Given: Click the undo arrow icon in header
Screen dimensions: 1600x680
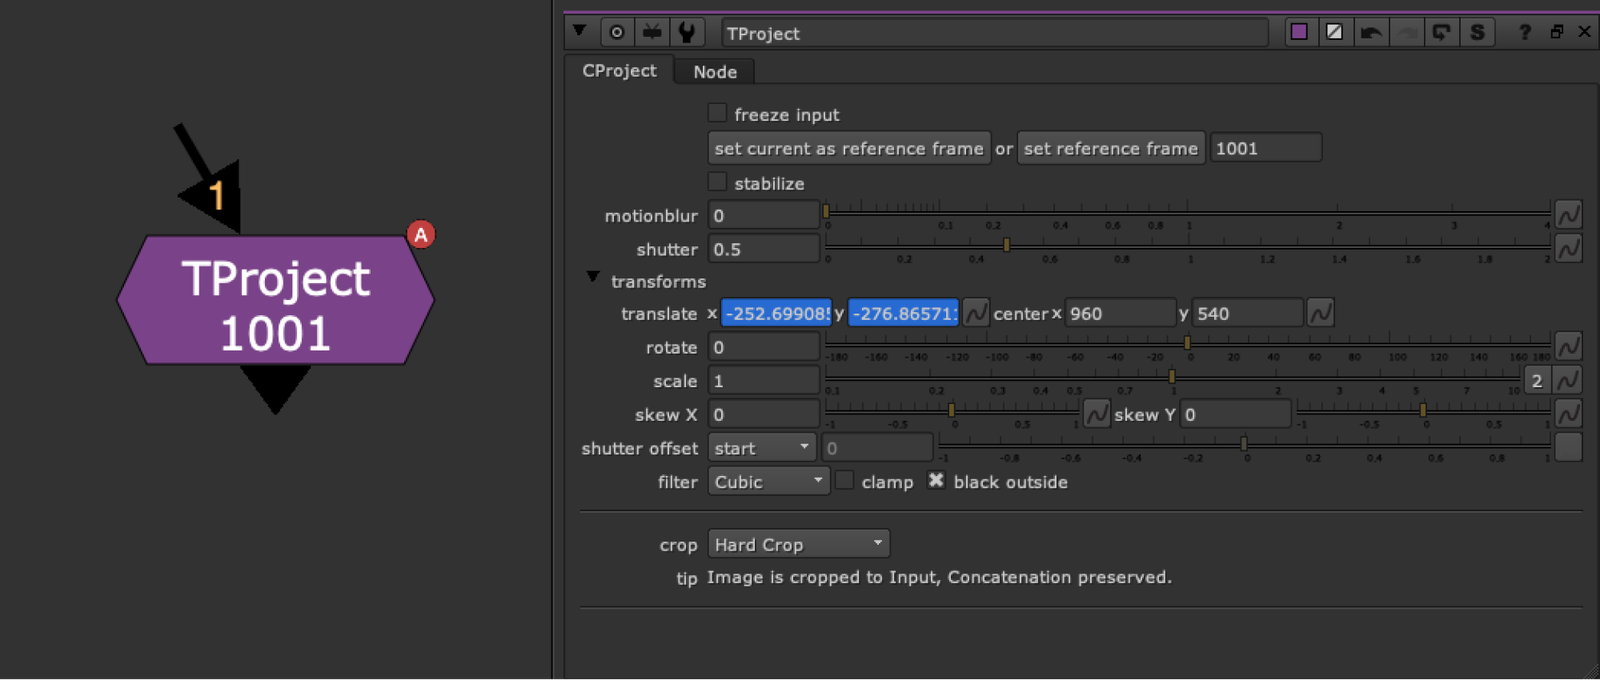Looking at the screenshot, I should click(x=1371, y=32).
